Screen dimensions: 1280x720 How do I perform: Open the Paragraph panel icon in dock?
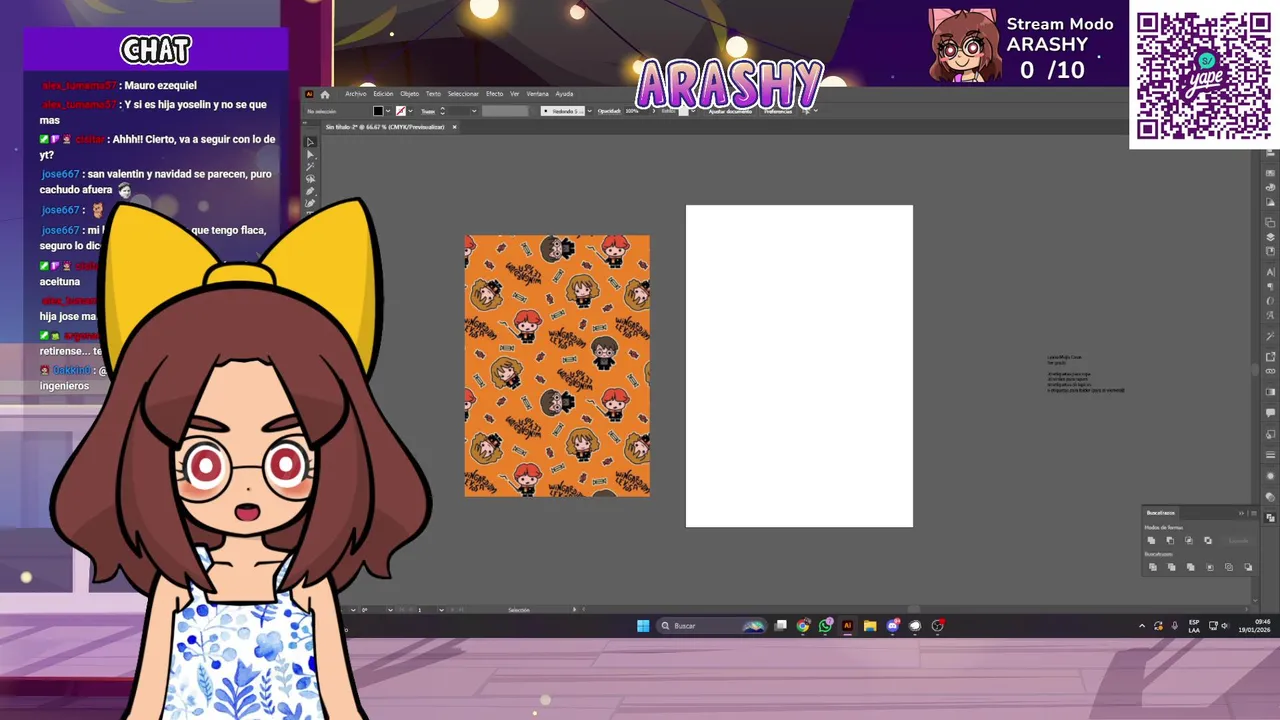(x=1270, y=286)
